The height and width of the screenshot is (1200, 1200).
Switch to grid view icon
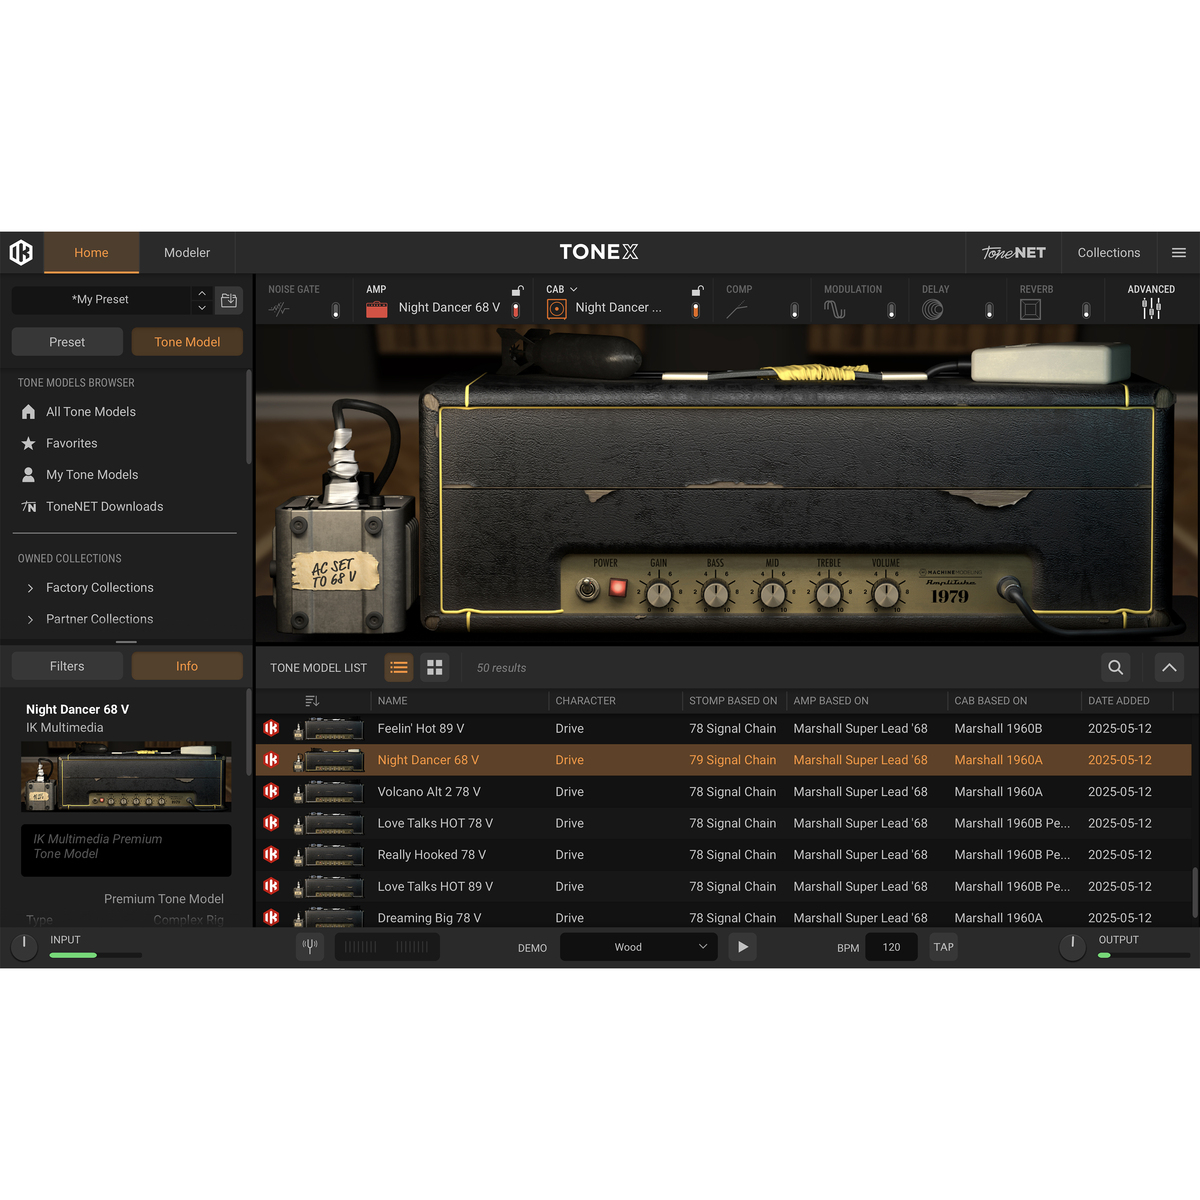point(434,667)
